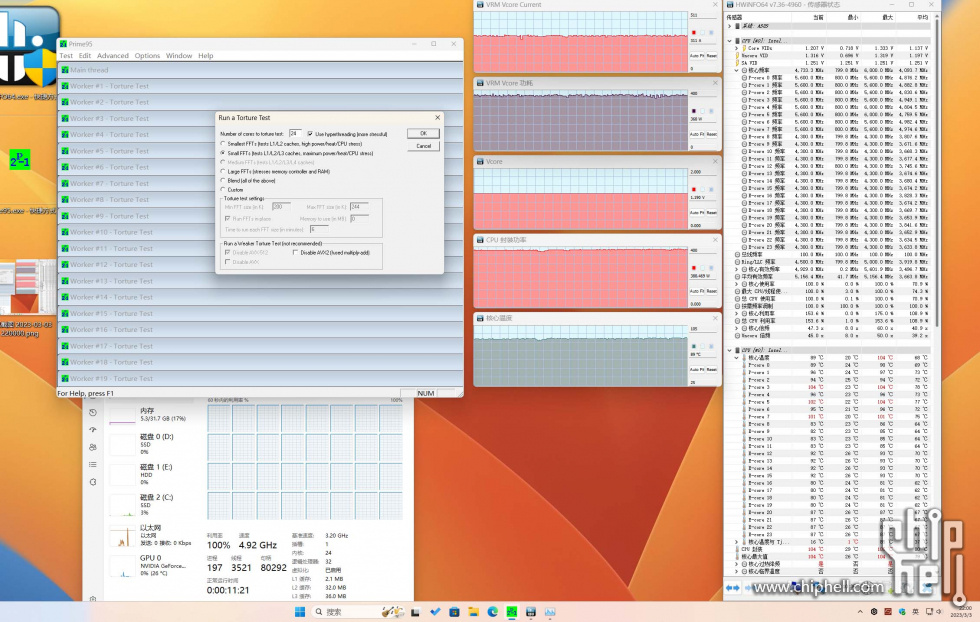Open the Microsoft Edge taskbar icon
The image size is (980, 622).
[x=492, y=611]
